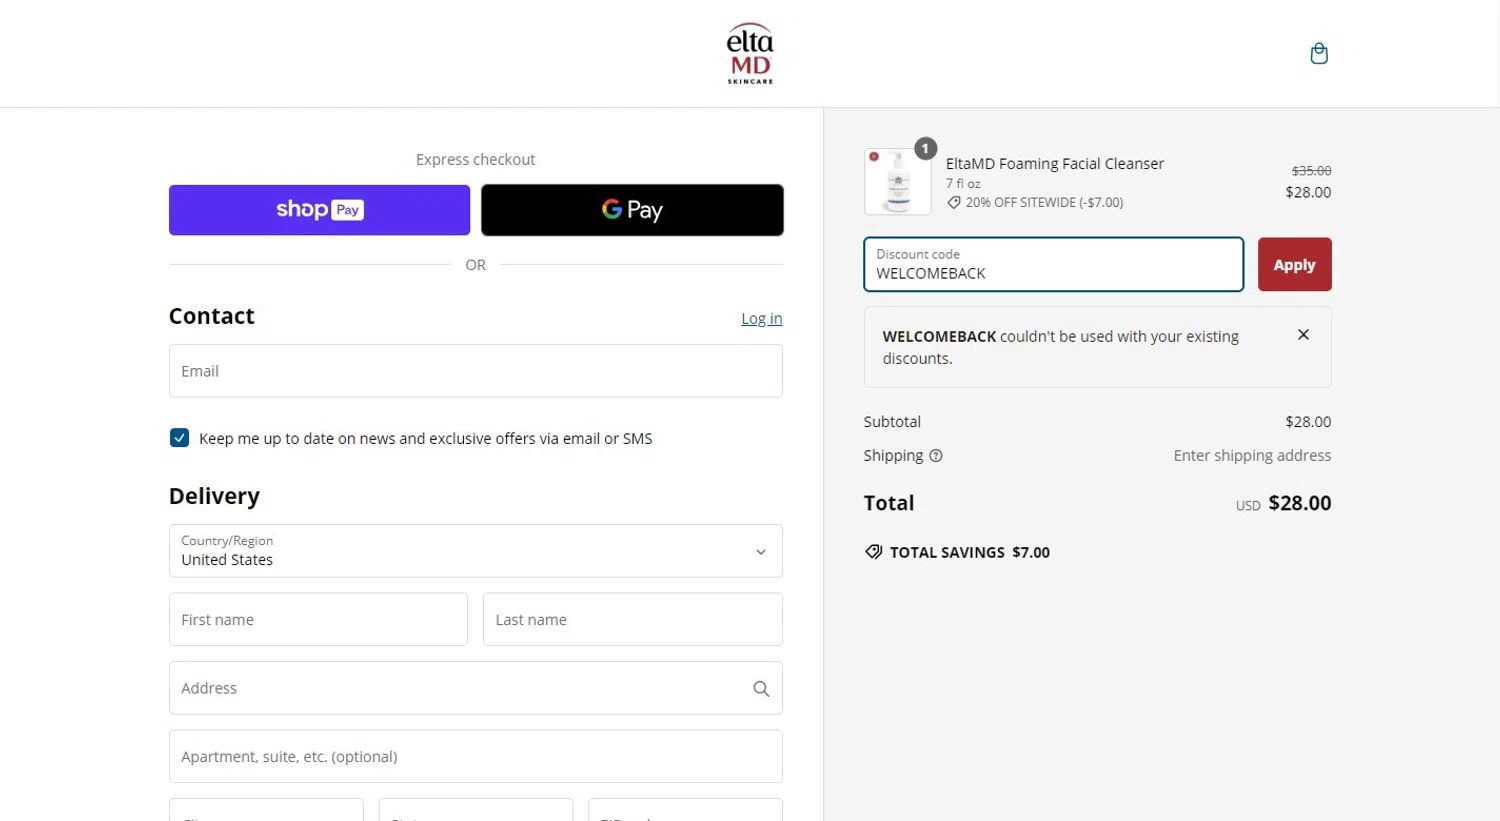Click the Discount code input field
Screen dimensions: 1500x821
(1054, 265)
